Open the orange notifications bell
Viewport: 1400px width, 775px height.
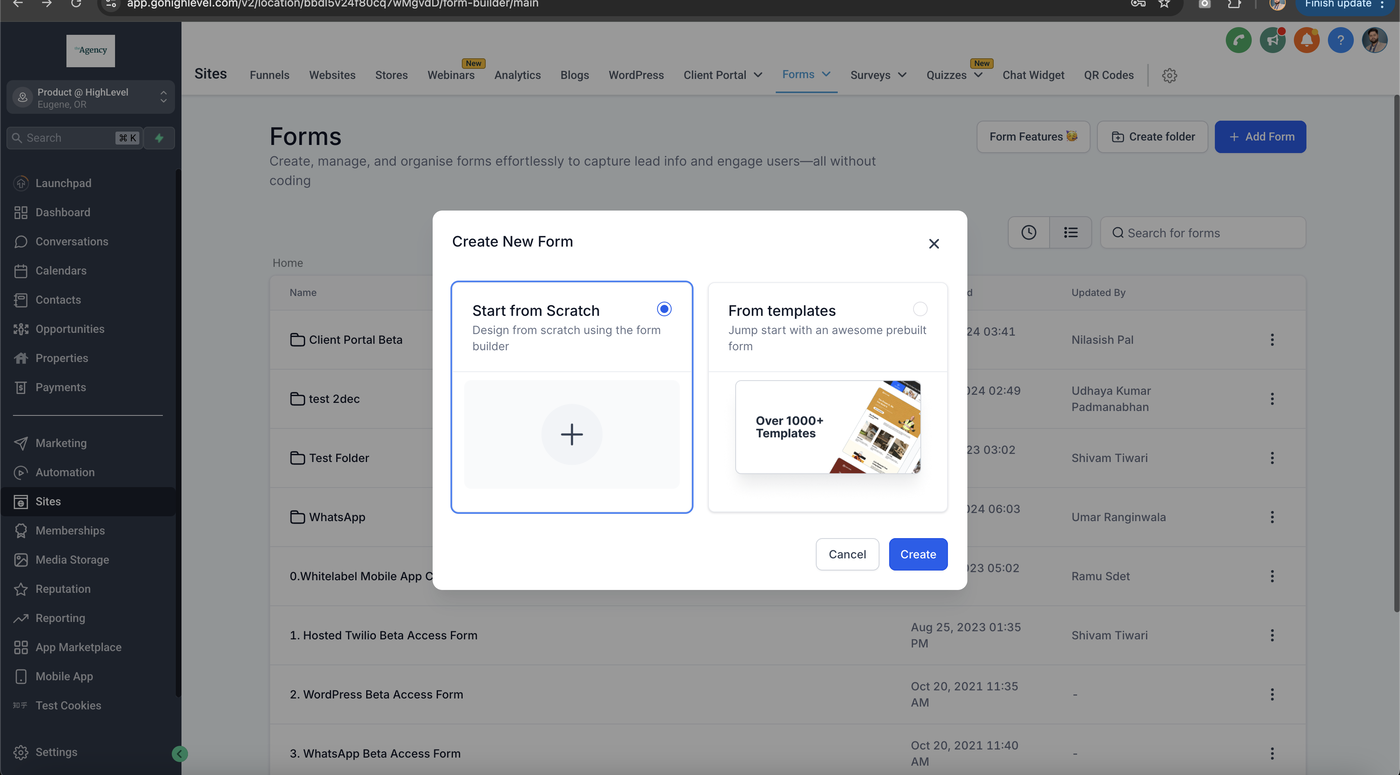coord(1306,40)
